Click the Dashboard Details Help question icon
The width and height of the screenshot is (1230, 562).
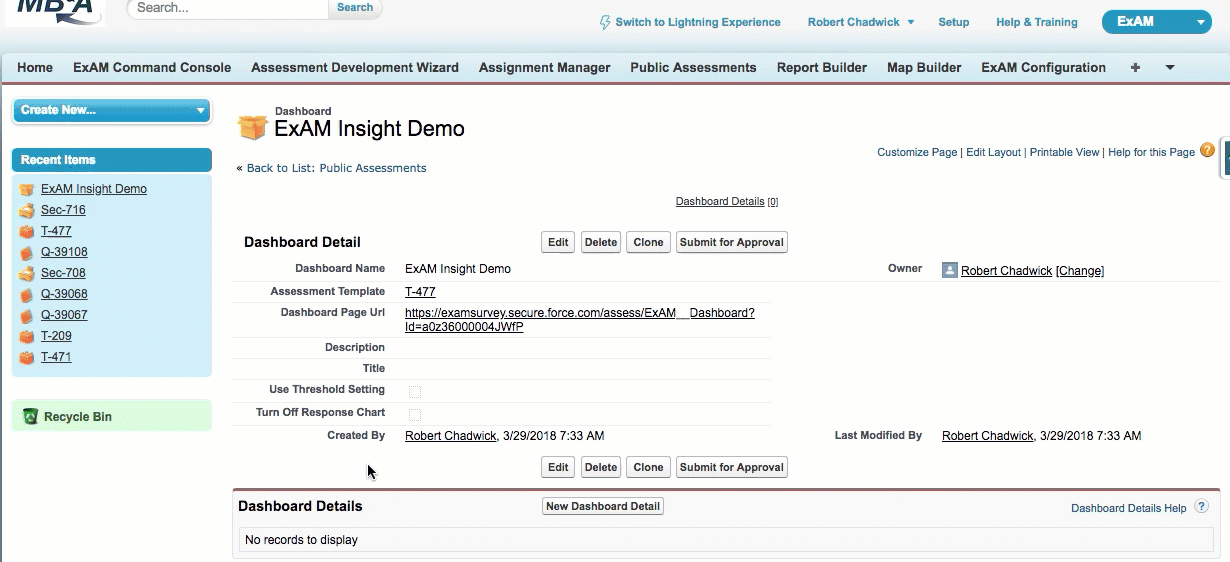1202,507
